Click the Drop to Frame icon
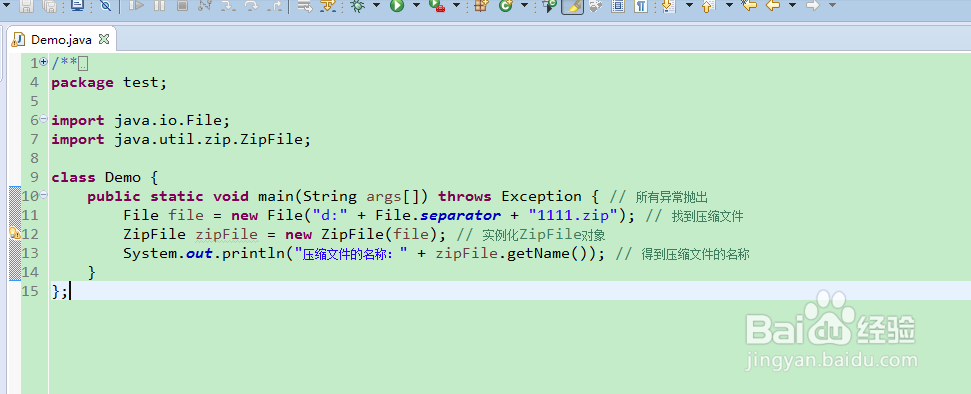Screen dimensions: 971x394 click(x=304, y=6)
